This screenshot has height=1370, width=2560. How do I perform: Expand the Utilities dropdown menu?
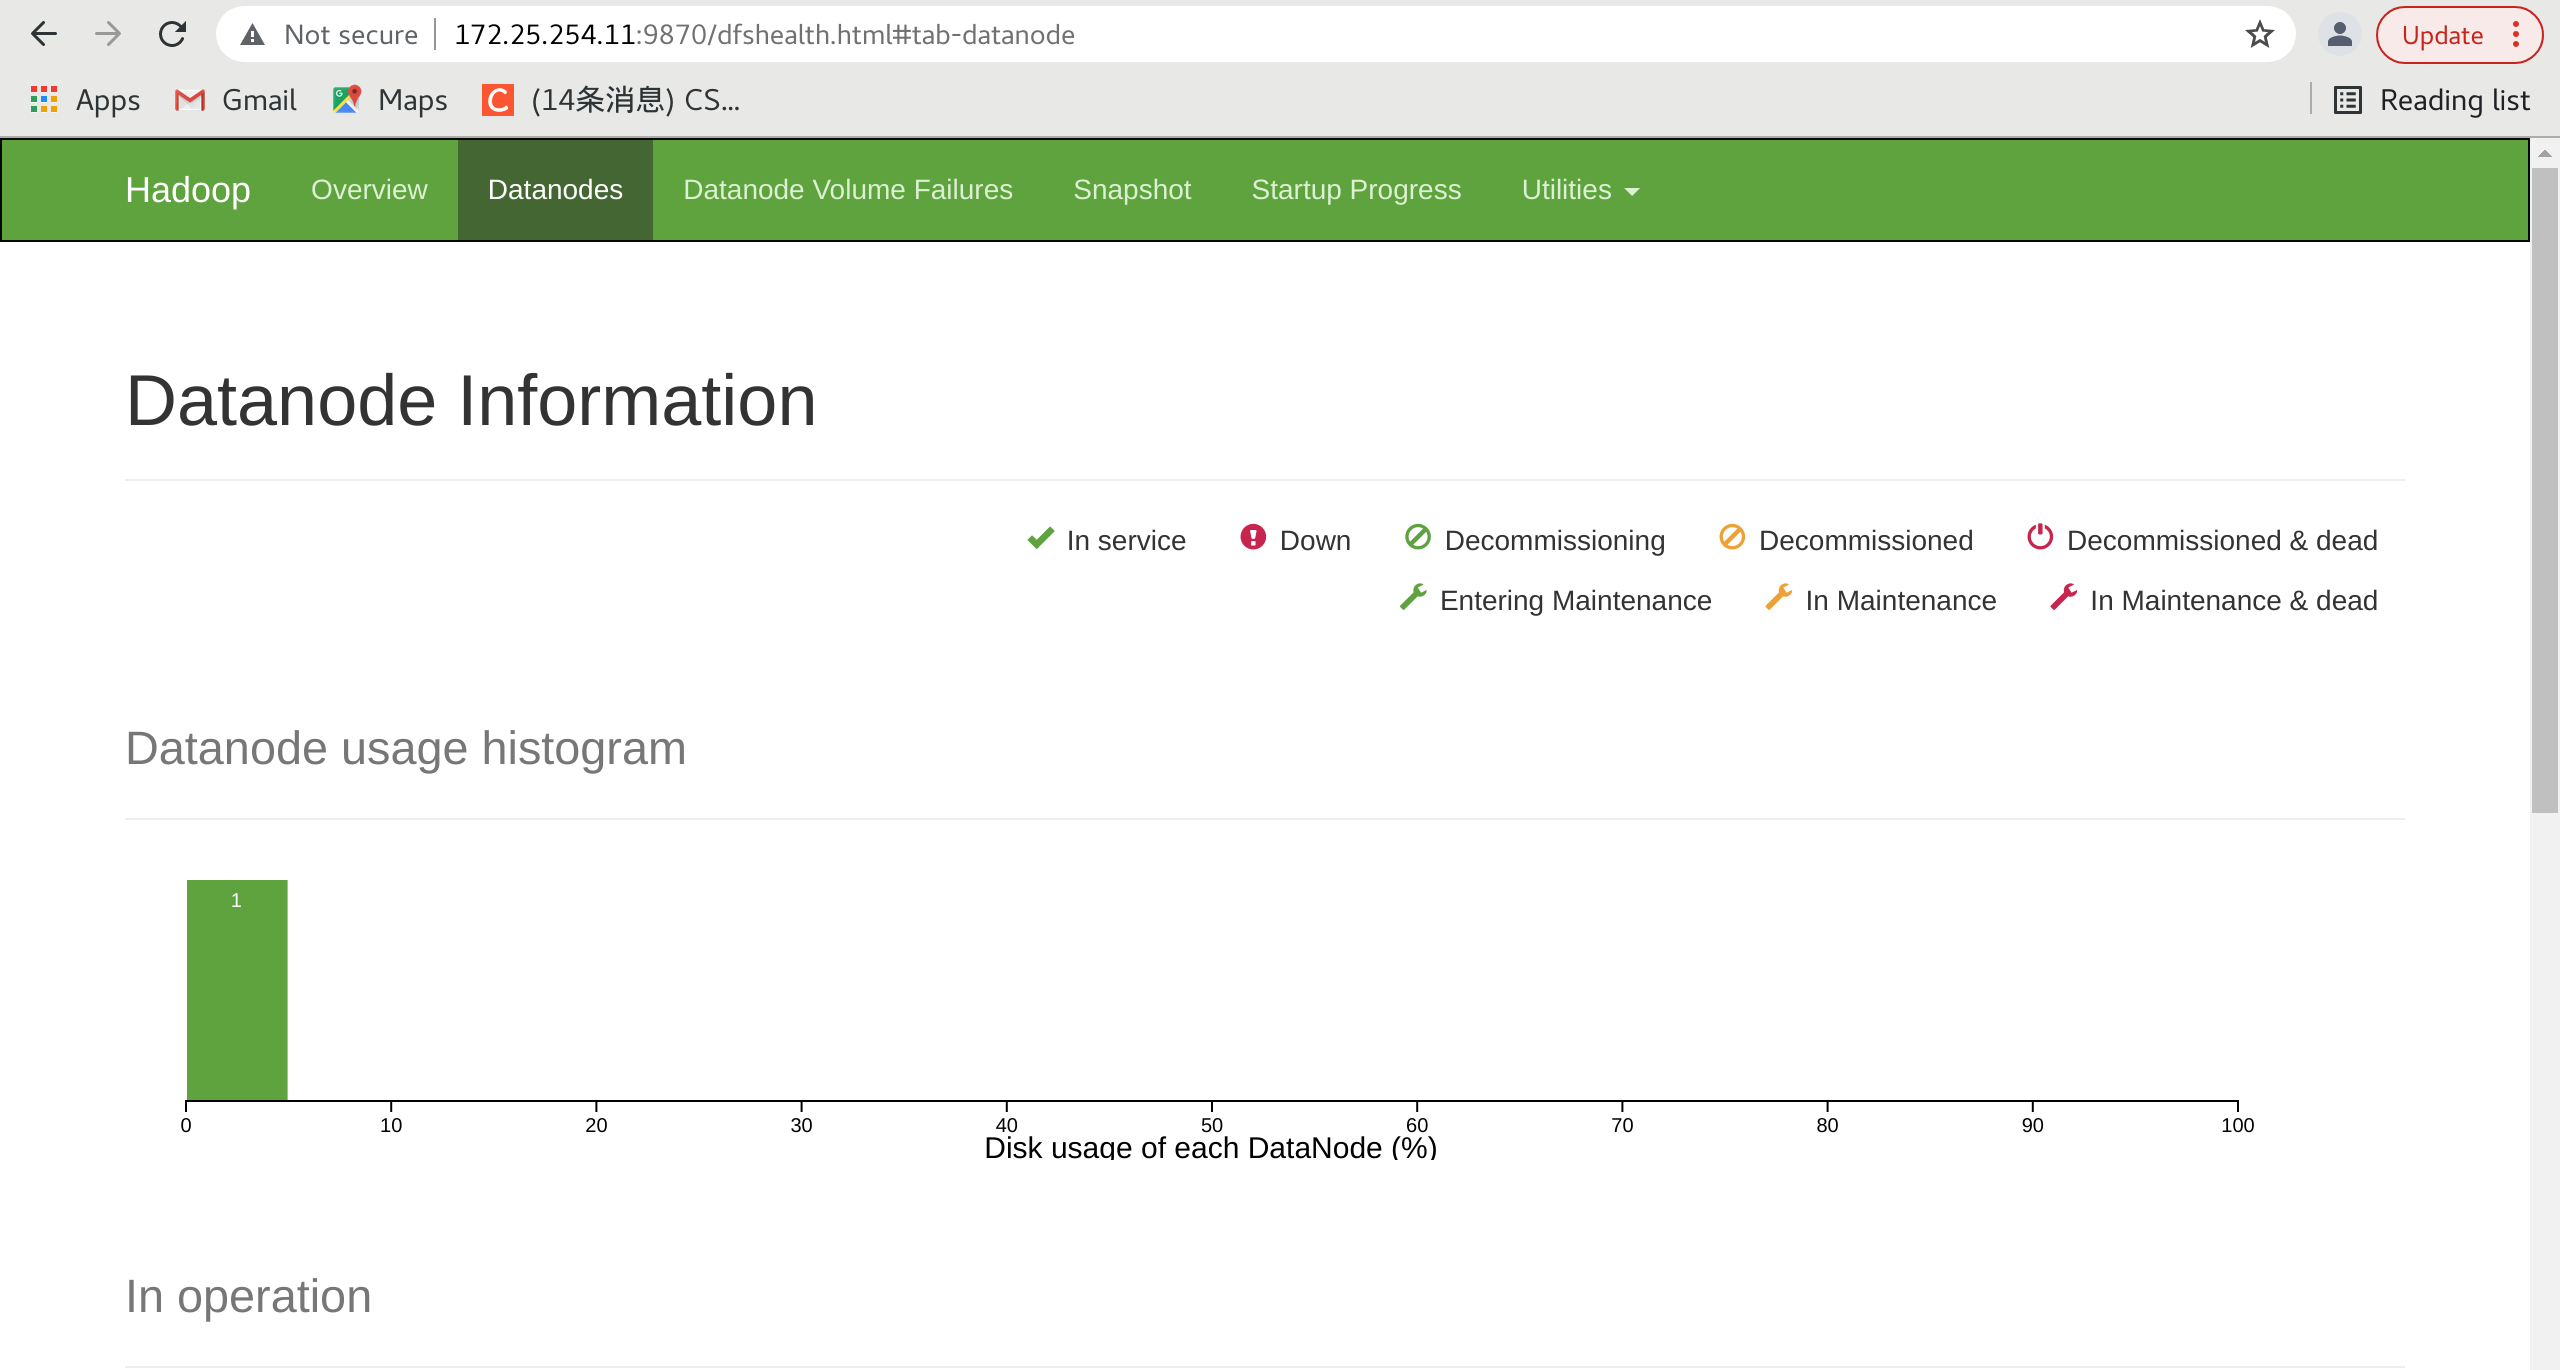point(1579,190)
